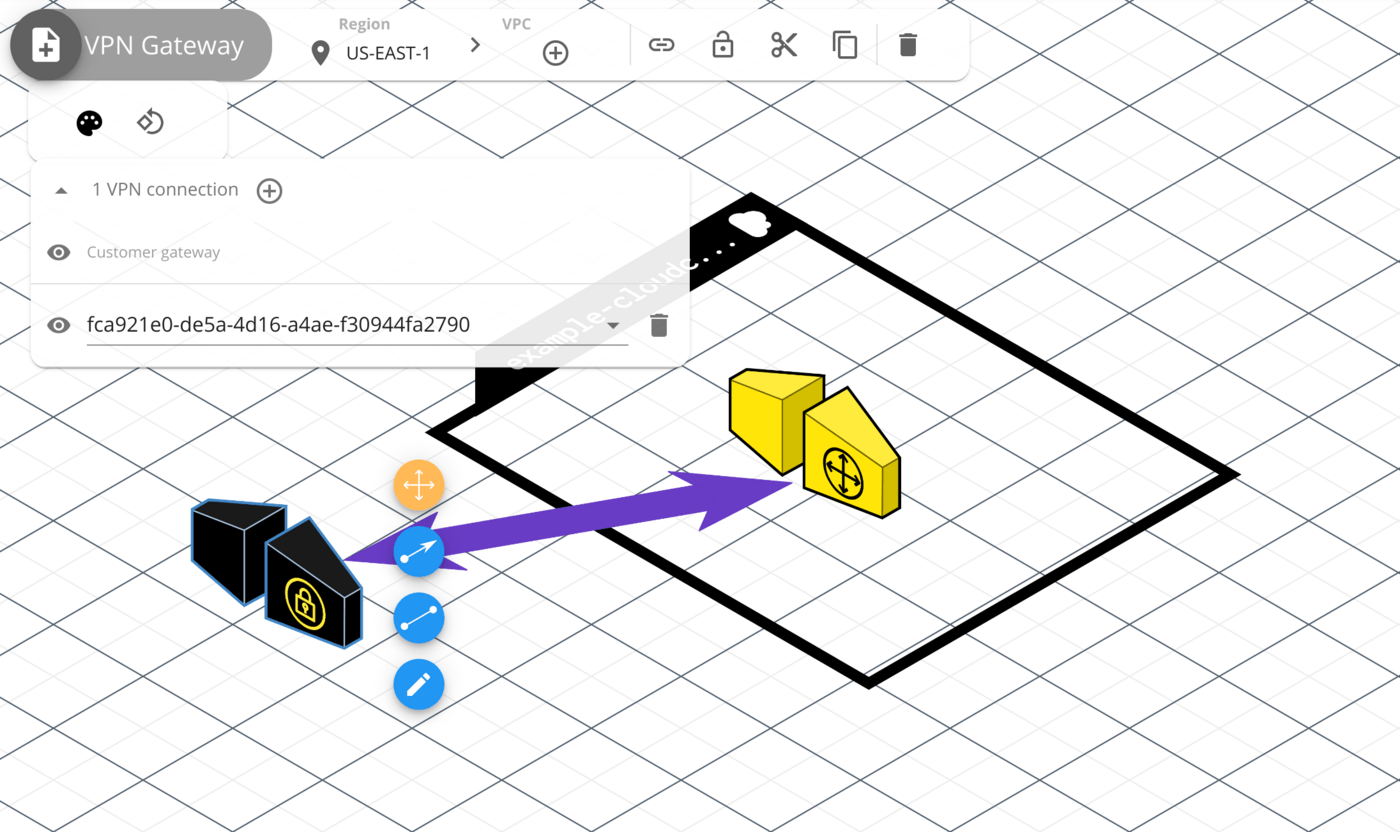Click the Customer gateway label
Image resolution: width=1400 pixels, height=832 pixels.
(x=153, y=253)
